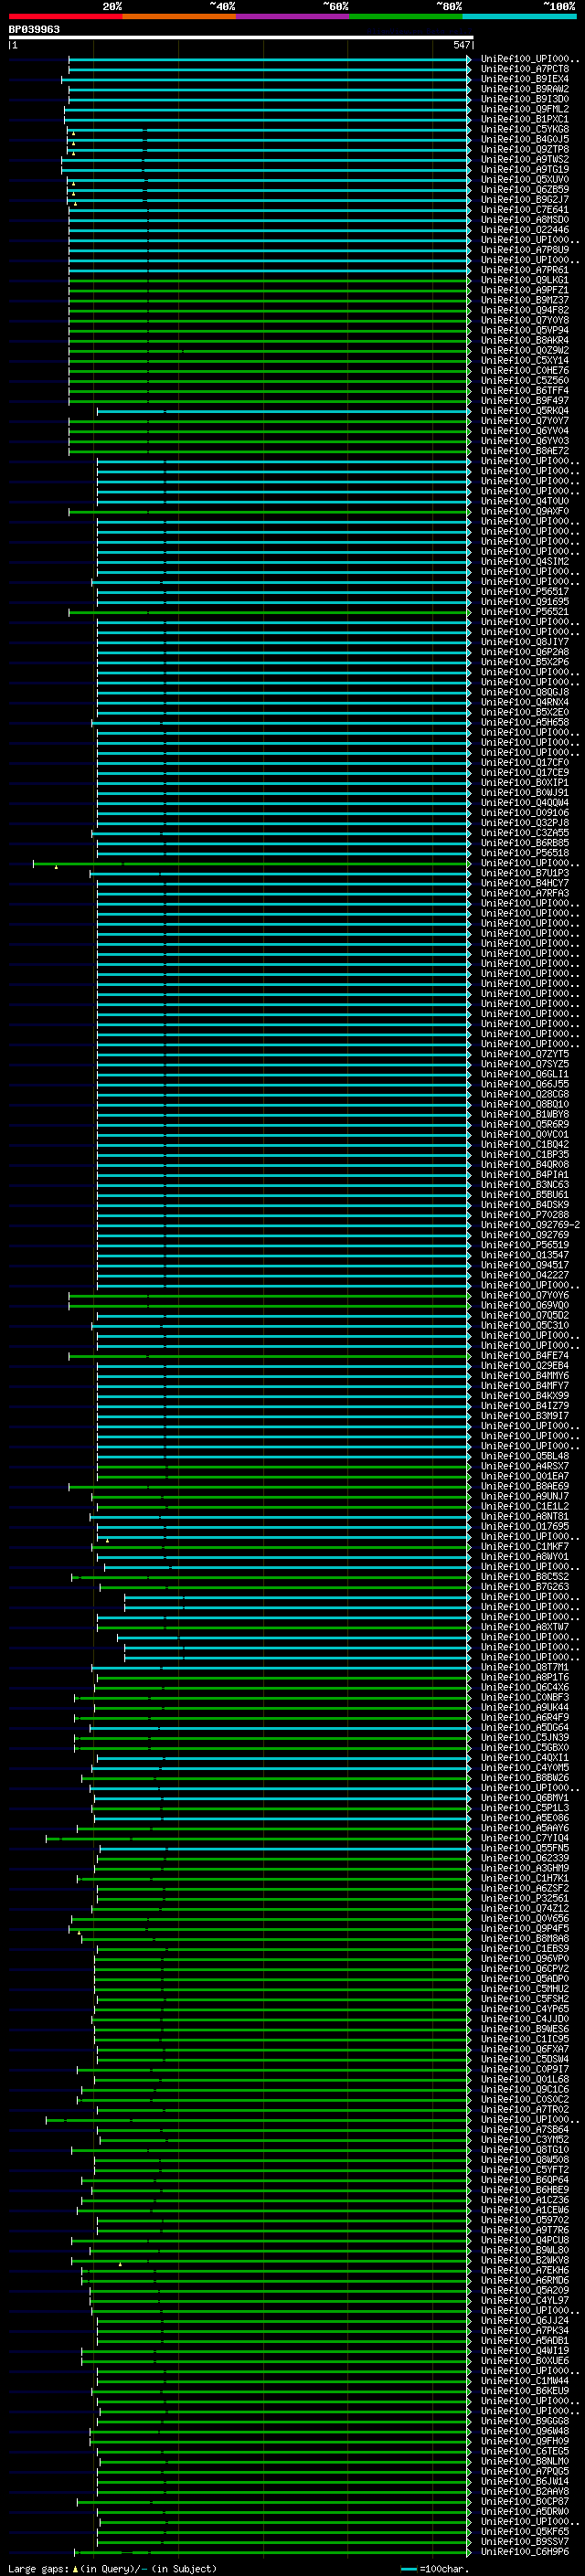
Task: Select hit label UniRef100_C0HE76
Action: click(525, 370)
